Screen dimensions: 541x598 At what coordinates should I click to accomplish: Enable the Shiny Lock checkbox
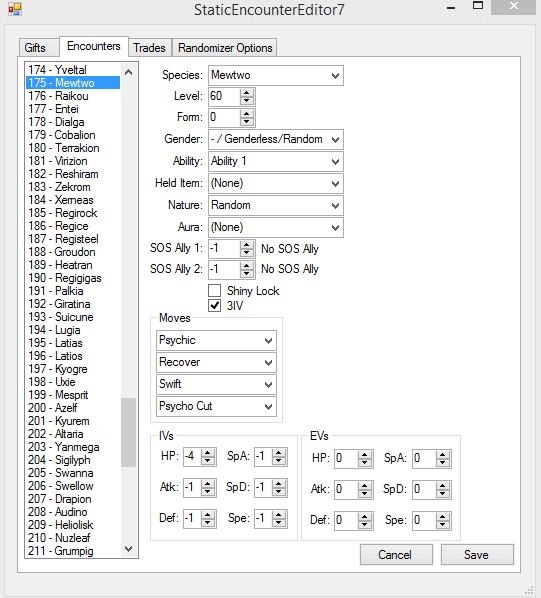point(215,290)
